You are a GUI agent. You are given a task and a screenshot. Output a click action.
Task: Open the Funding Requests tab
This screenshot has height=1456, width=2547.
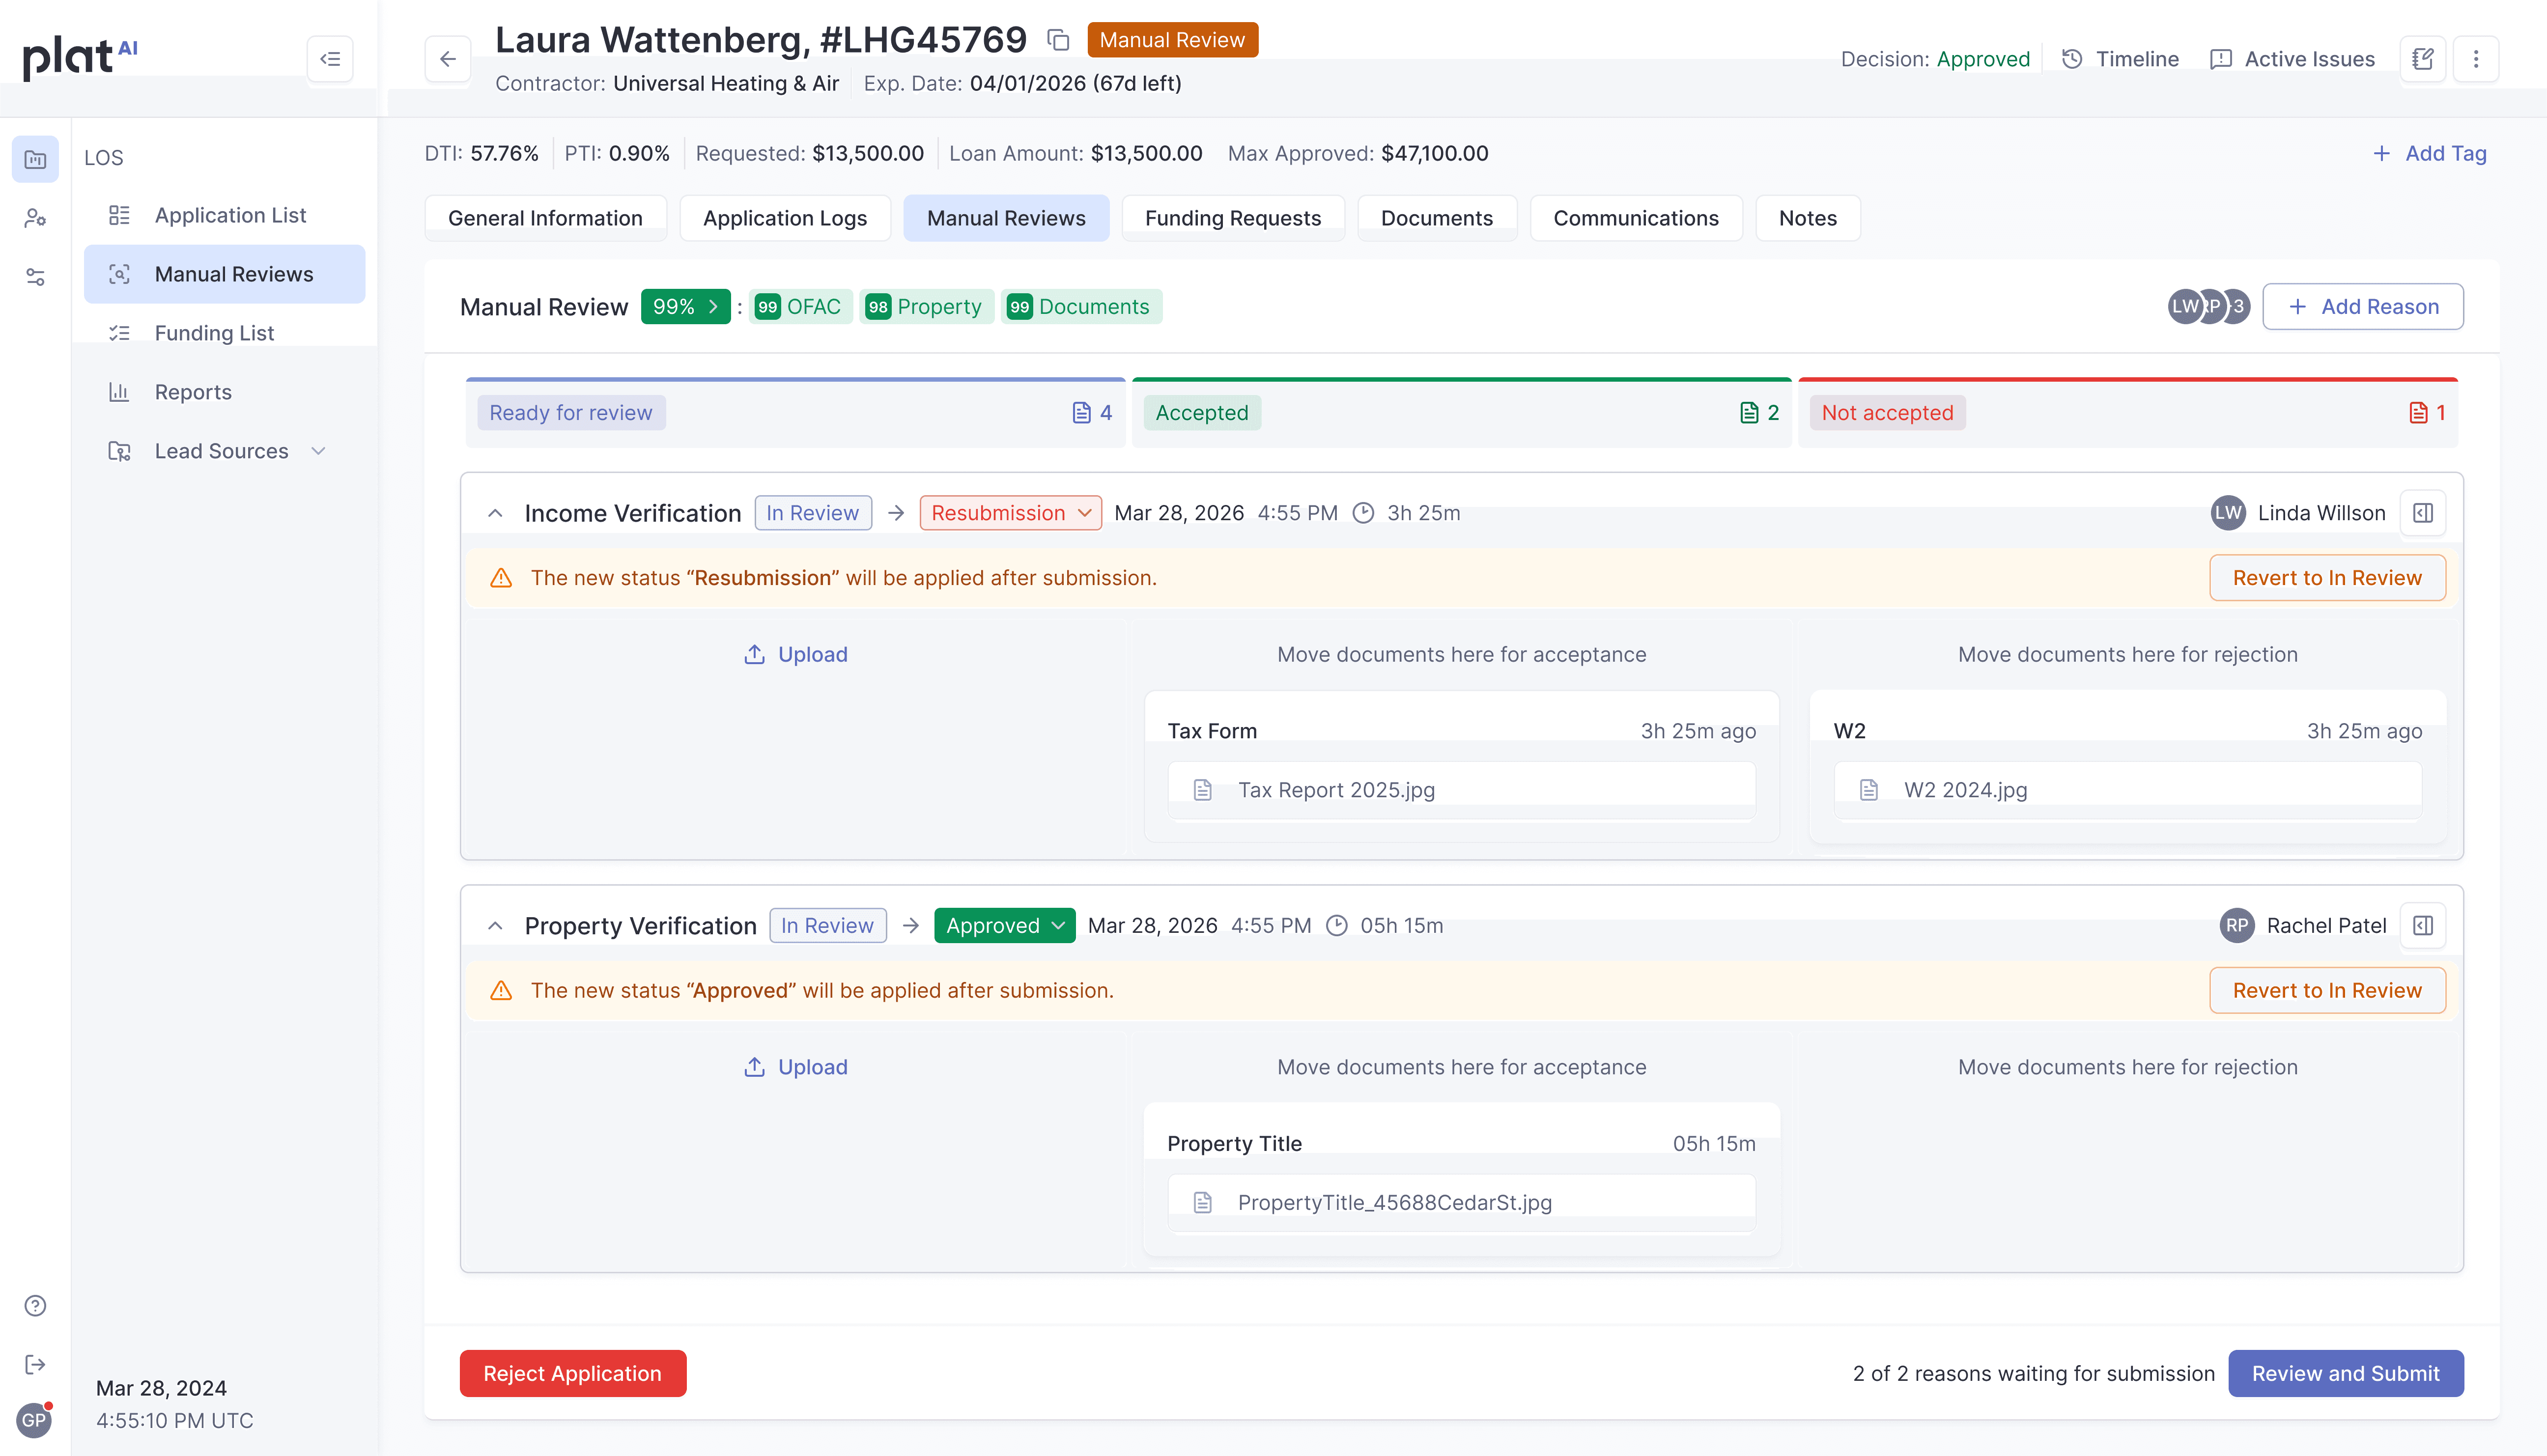(1232, 218)
